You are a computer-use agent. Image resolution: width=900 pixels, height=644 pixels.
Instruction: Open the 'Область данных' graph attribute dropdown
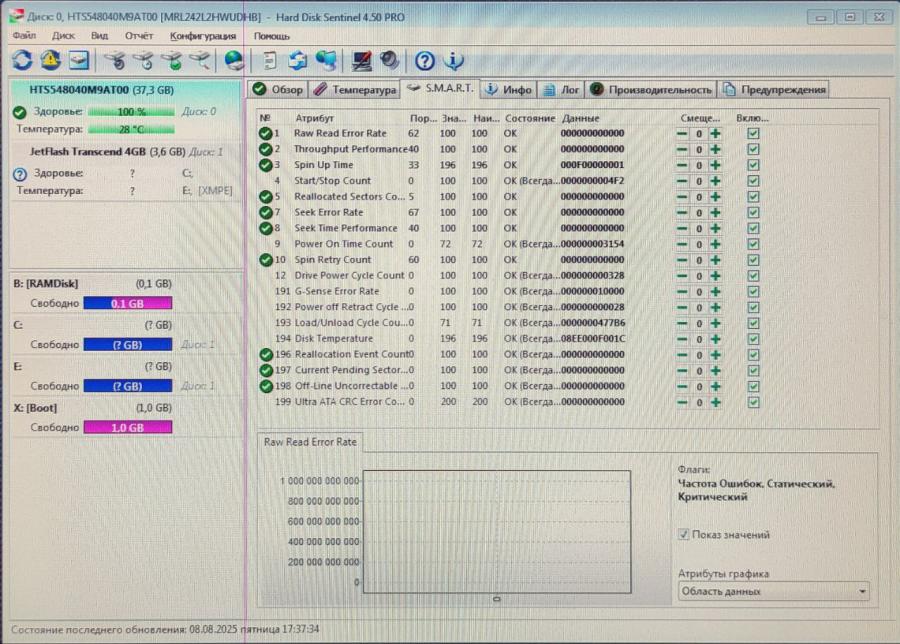pos(772,592)
